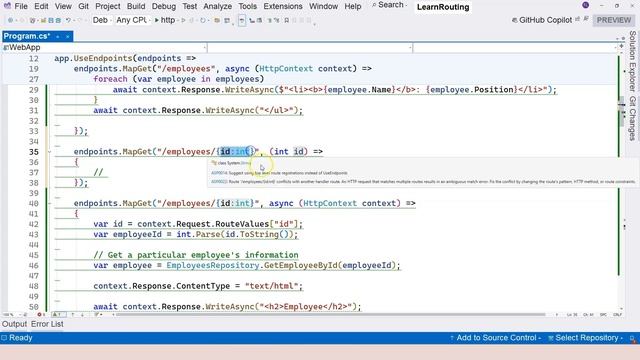Viewport: 640px width, 360px height.
Task: Click the new item toolbar icon
Action: [x=33, y=20]
